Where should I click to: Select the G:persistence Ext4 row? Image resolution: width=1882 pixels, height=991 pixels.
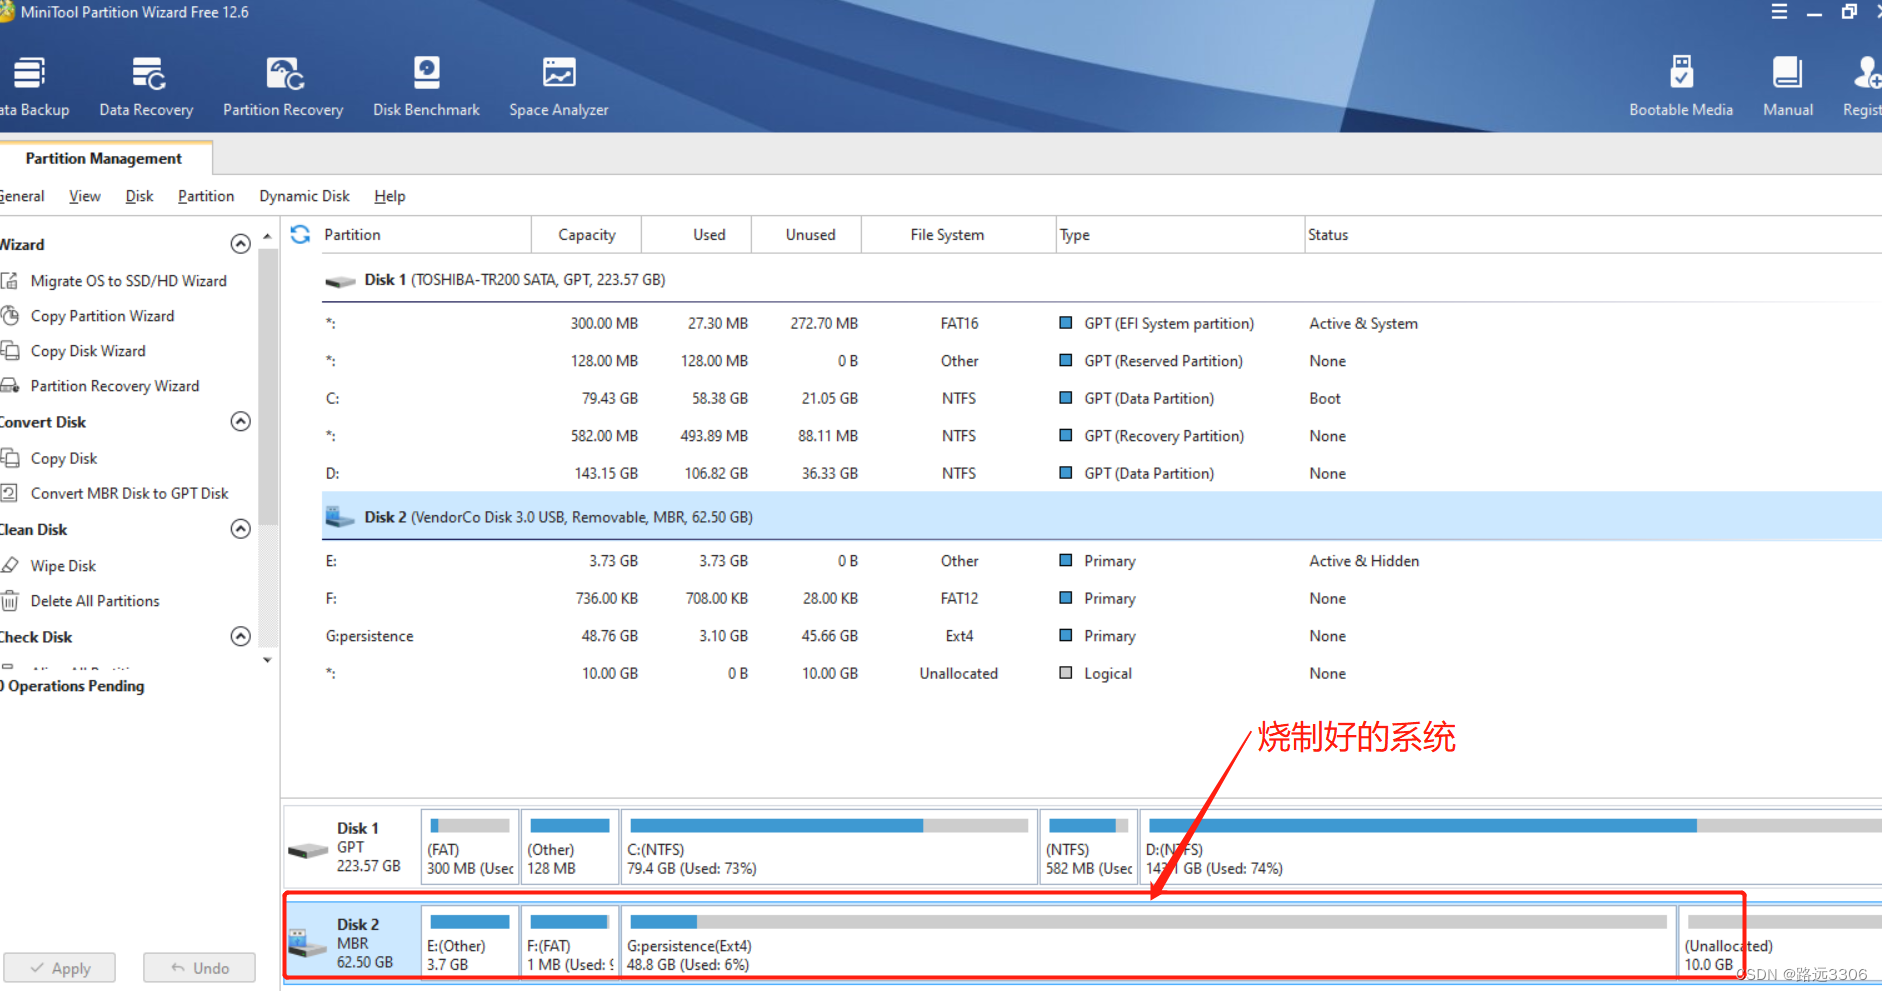pos(1101,636)
